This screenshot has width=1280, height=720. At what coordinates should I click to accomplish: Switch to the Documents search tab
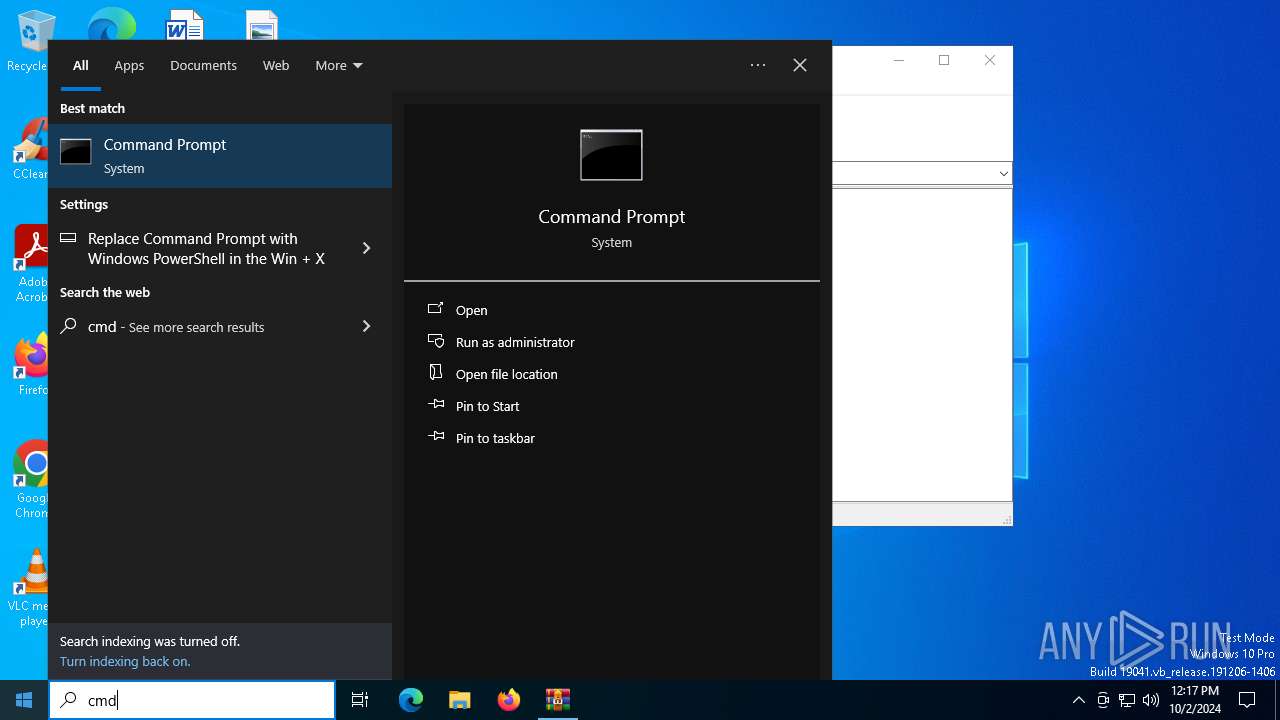pos(203,65)
